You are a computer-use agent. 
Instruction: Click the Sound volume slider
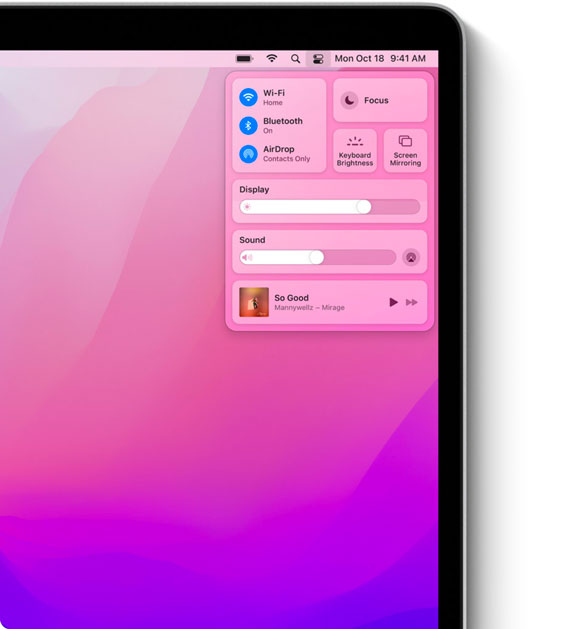318,258
